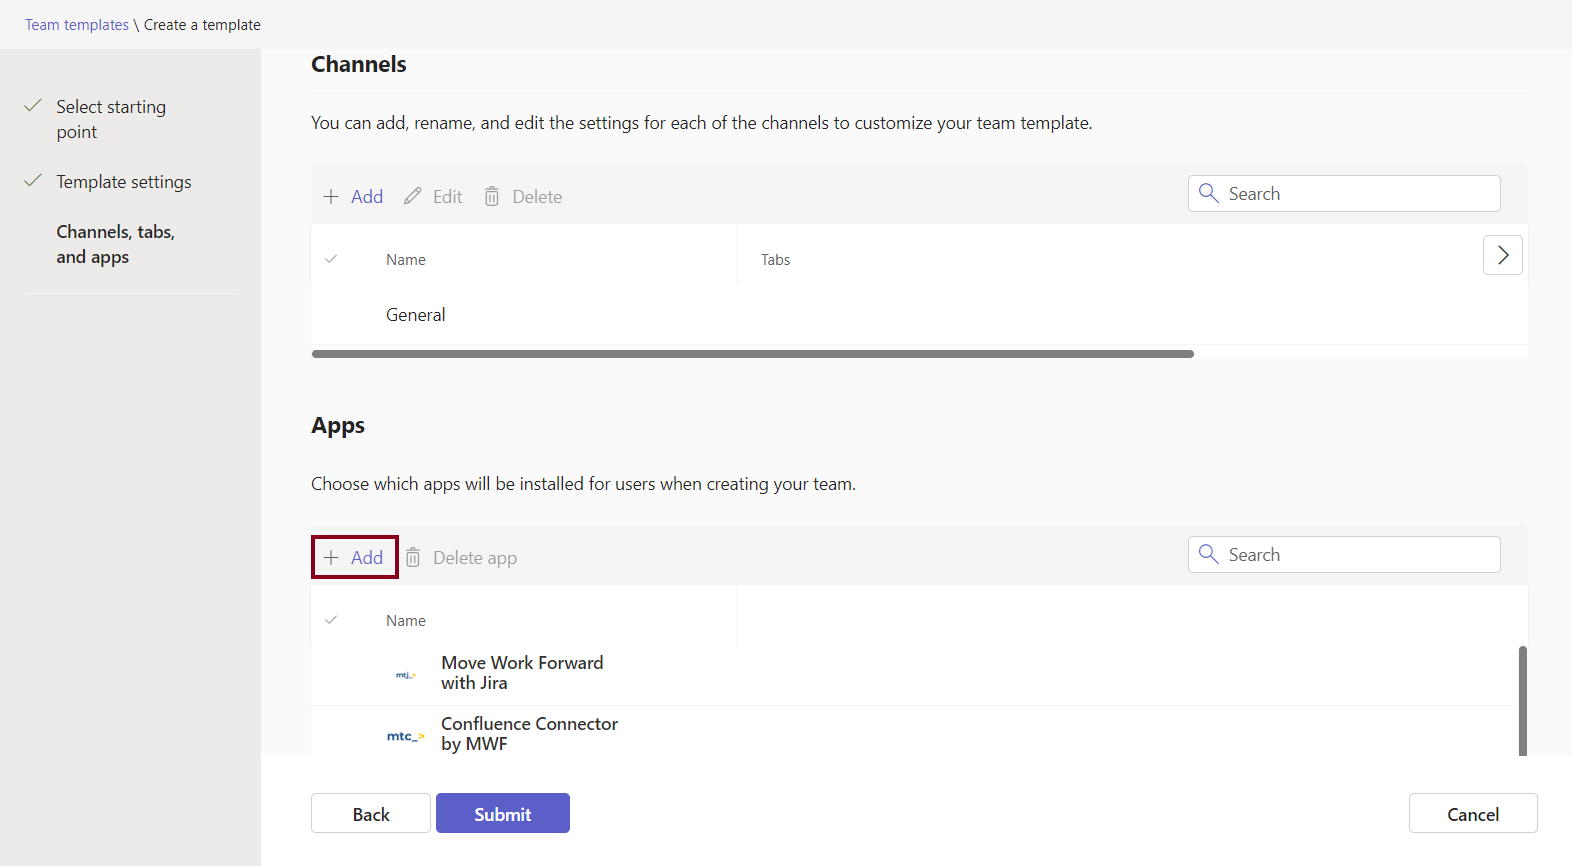The height and width of the screenshot is (866, 1572).
Task: Click the Move Work Forward with Jira icon
Action: pos(405,675)
